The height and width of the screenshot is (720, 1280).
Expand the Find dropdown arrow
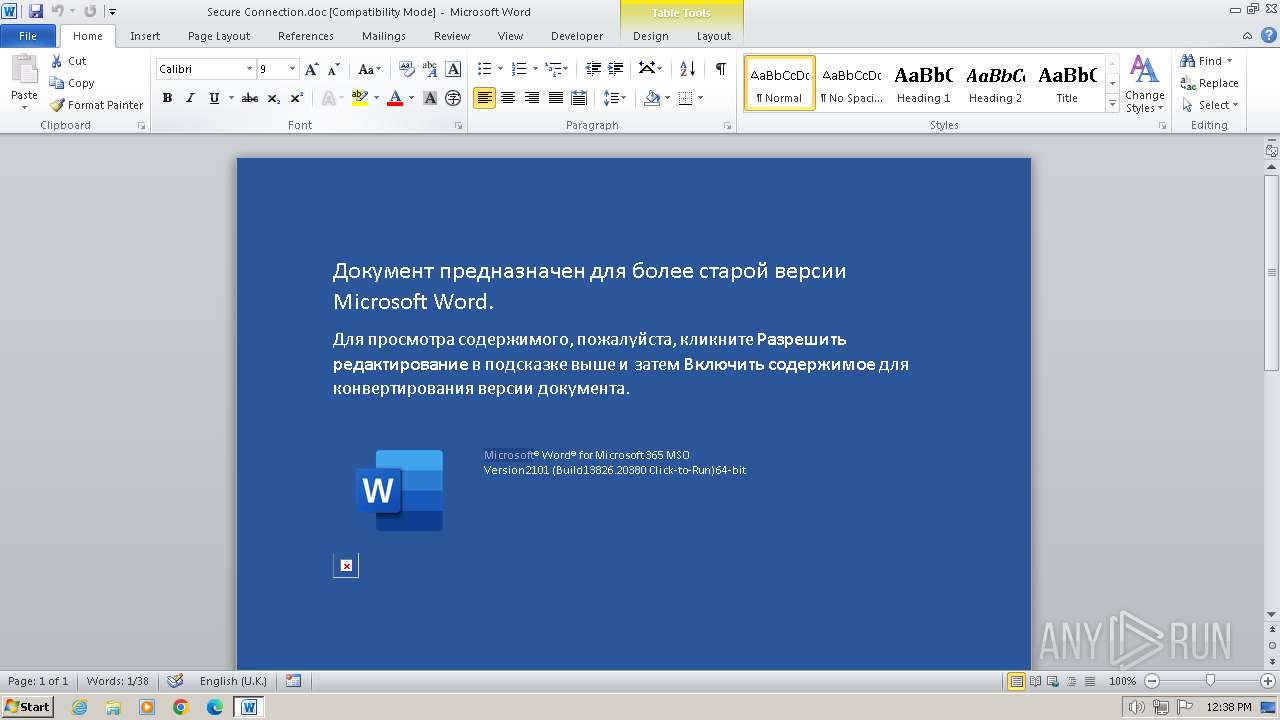(x=1230, y=61)
